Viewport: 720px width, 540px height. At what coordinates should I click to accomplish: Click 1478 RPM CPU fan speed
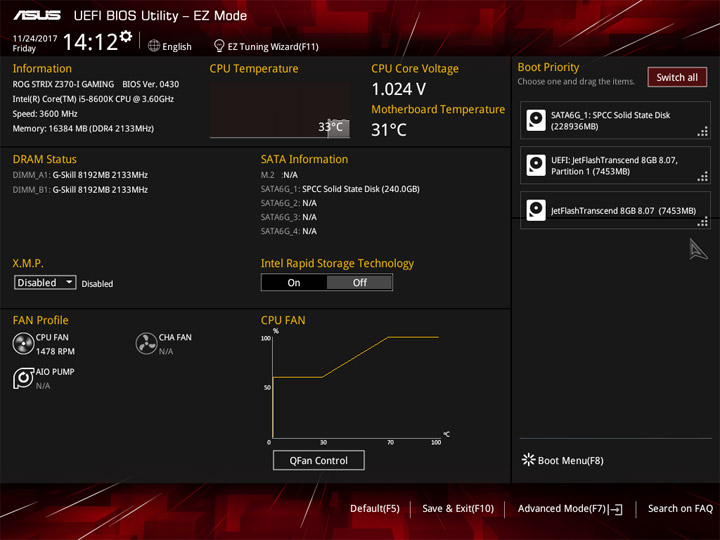(x=55, y=351)
